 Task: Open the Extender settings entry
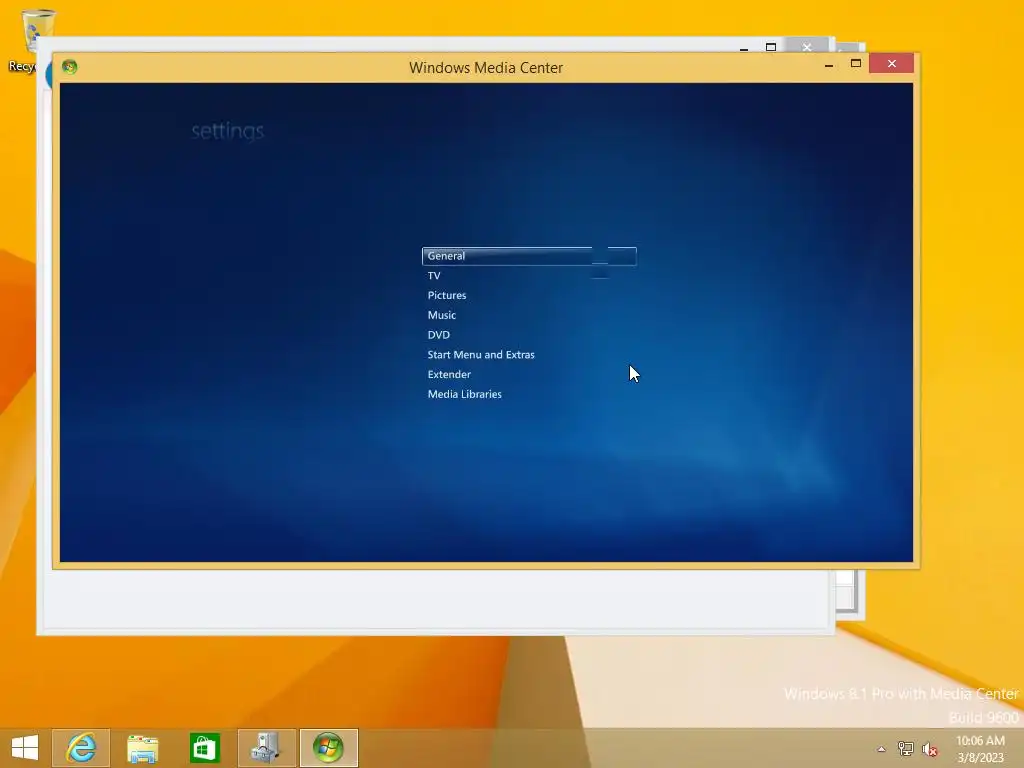[x=449, y=374]
